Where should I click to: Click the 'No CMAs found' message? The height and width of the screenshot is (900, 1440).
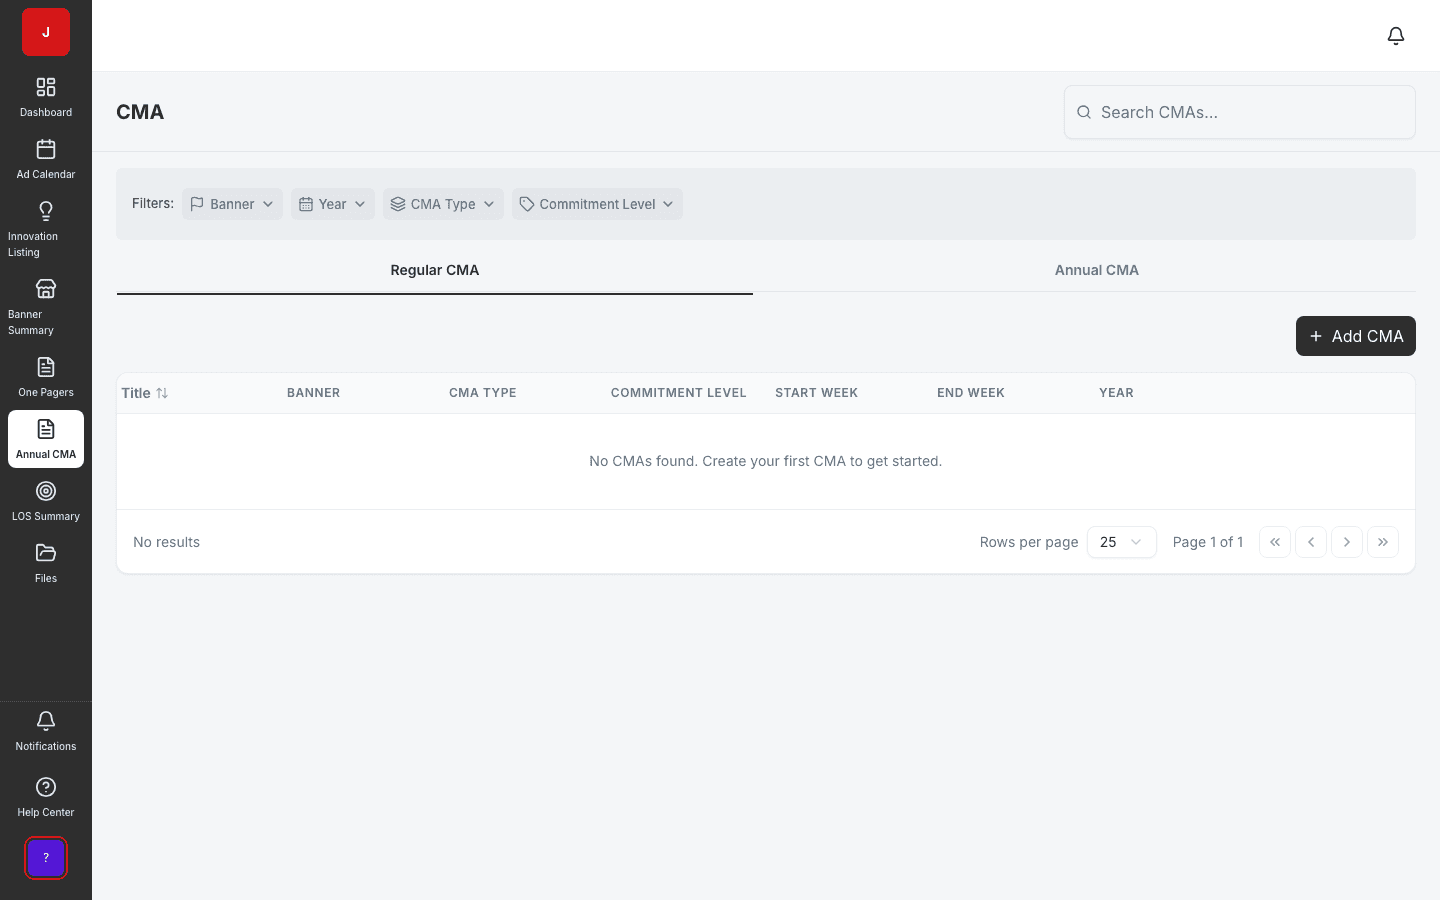(766, 461)
